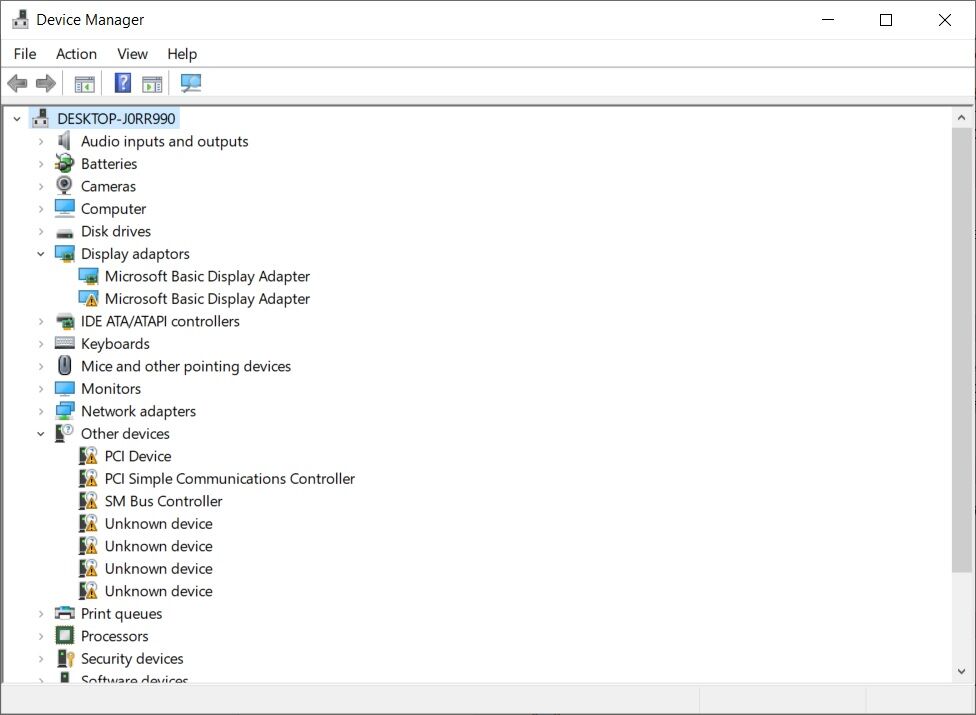This screenshot has width=976, height=715.
Task: Select the Disk drives label
Action: (116, 231)
